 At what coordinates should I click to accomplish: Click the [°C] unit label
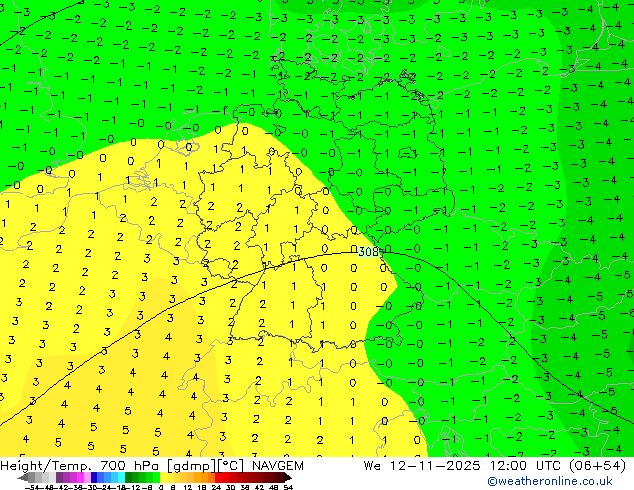(x=230, y=466)
